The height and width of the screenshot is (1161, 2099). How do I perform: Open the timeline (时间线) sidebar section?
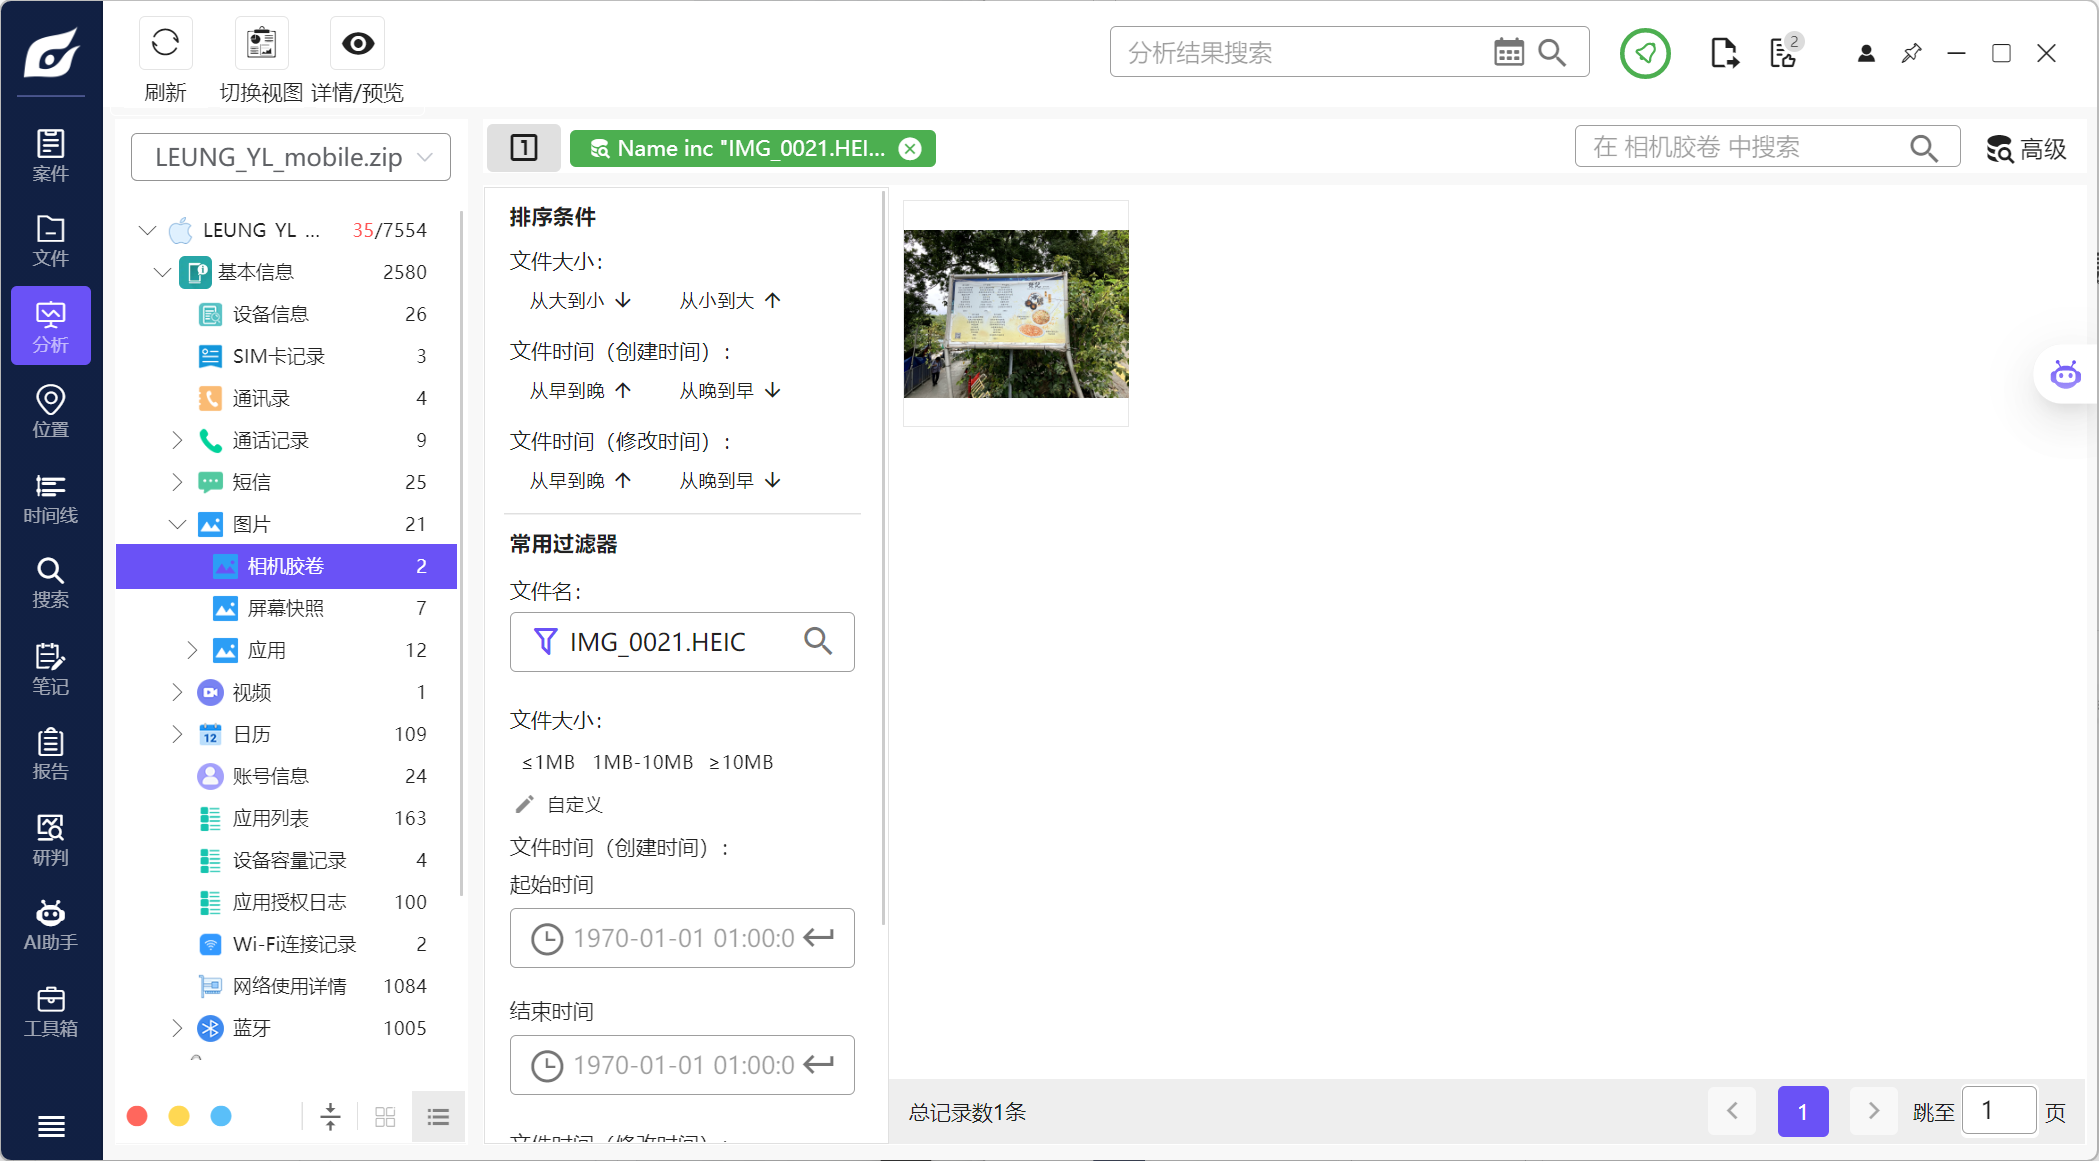click(50, 498)
